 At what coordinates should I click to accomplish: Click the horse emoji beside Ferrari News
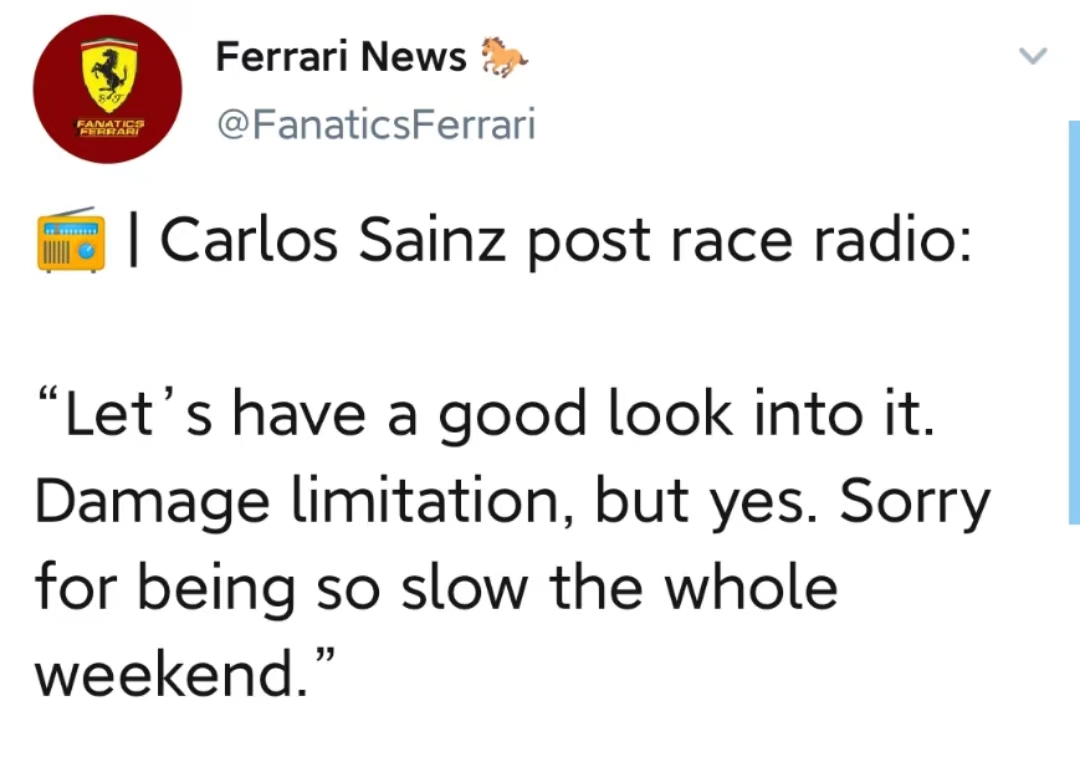[503, 56]
